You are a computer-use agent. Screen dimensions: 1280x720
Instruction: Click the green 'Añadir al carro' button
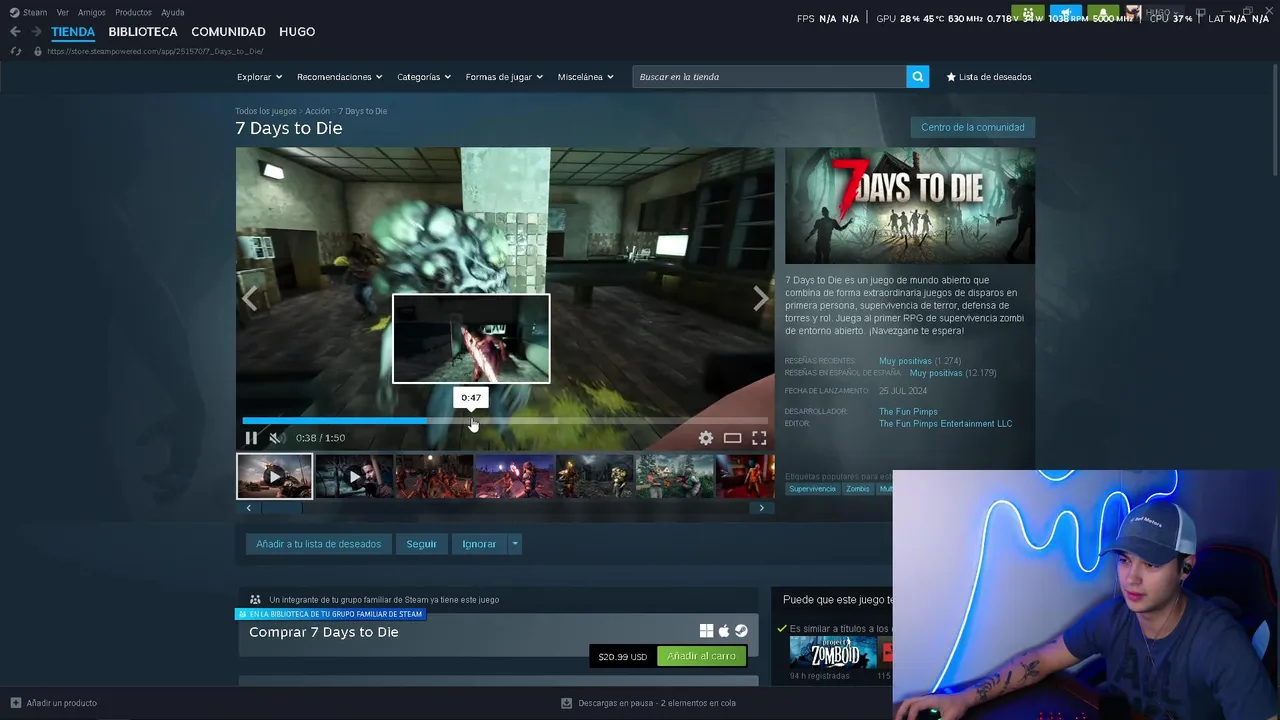click(701, 656)
